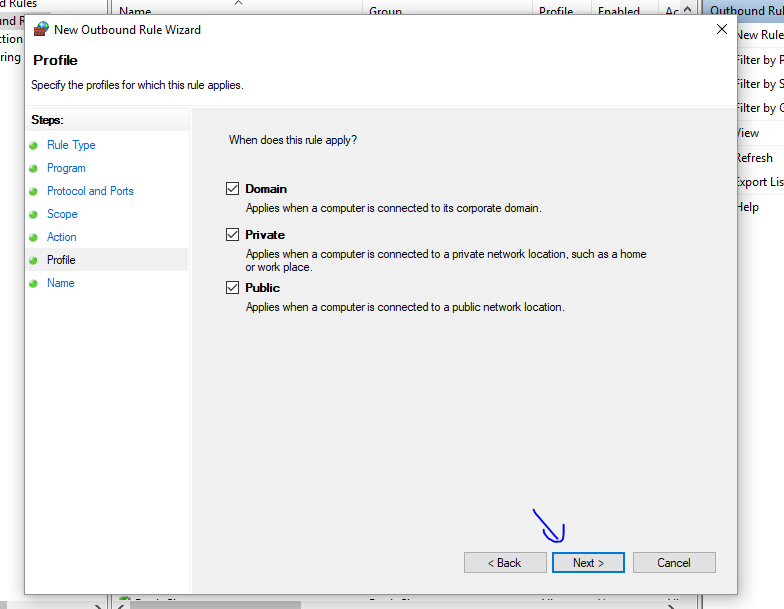Click the firewall wizard title bar icon
This screenshot has height=609, width=784.
(x=41, y=29)
